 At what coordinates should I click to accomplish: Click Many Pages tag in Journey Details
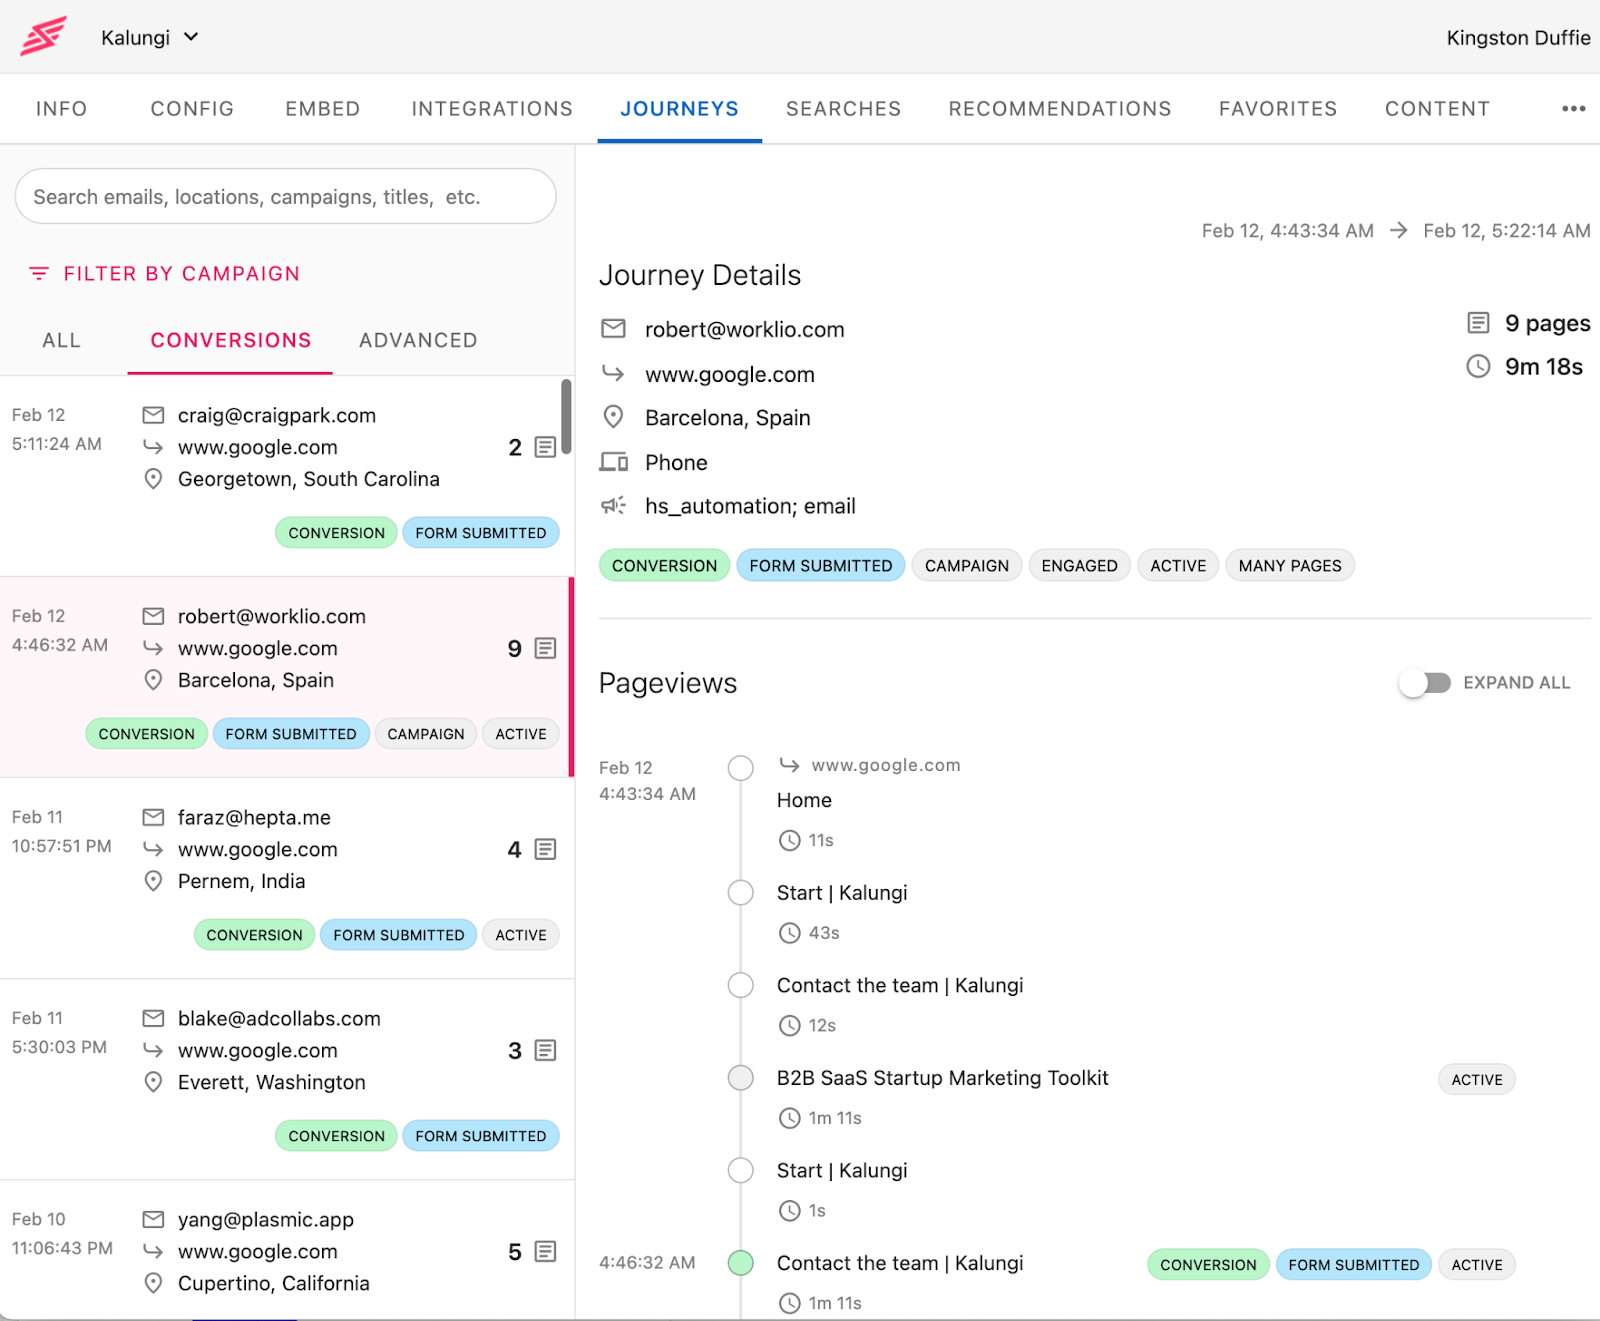click(x=1290, y=565)
